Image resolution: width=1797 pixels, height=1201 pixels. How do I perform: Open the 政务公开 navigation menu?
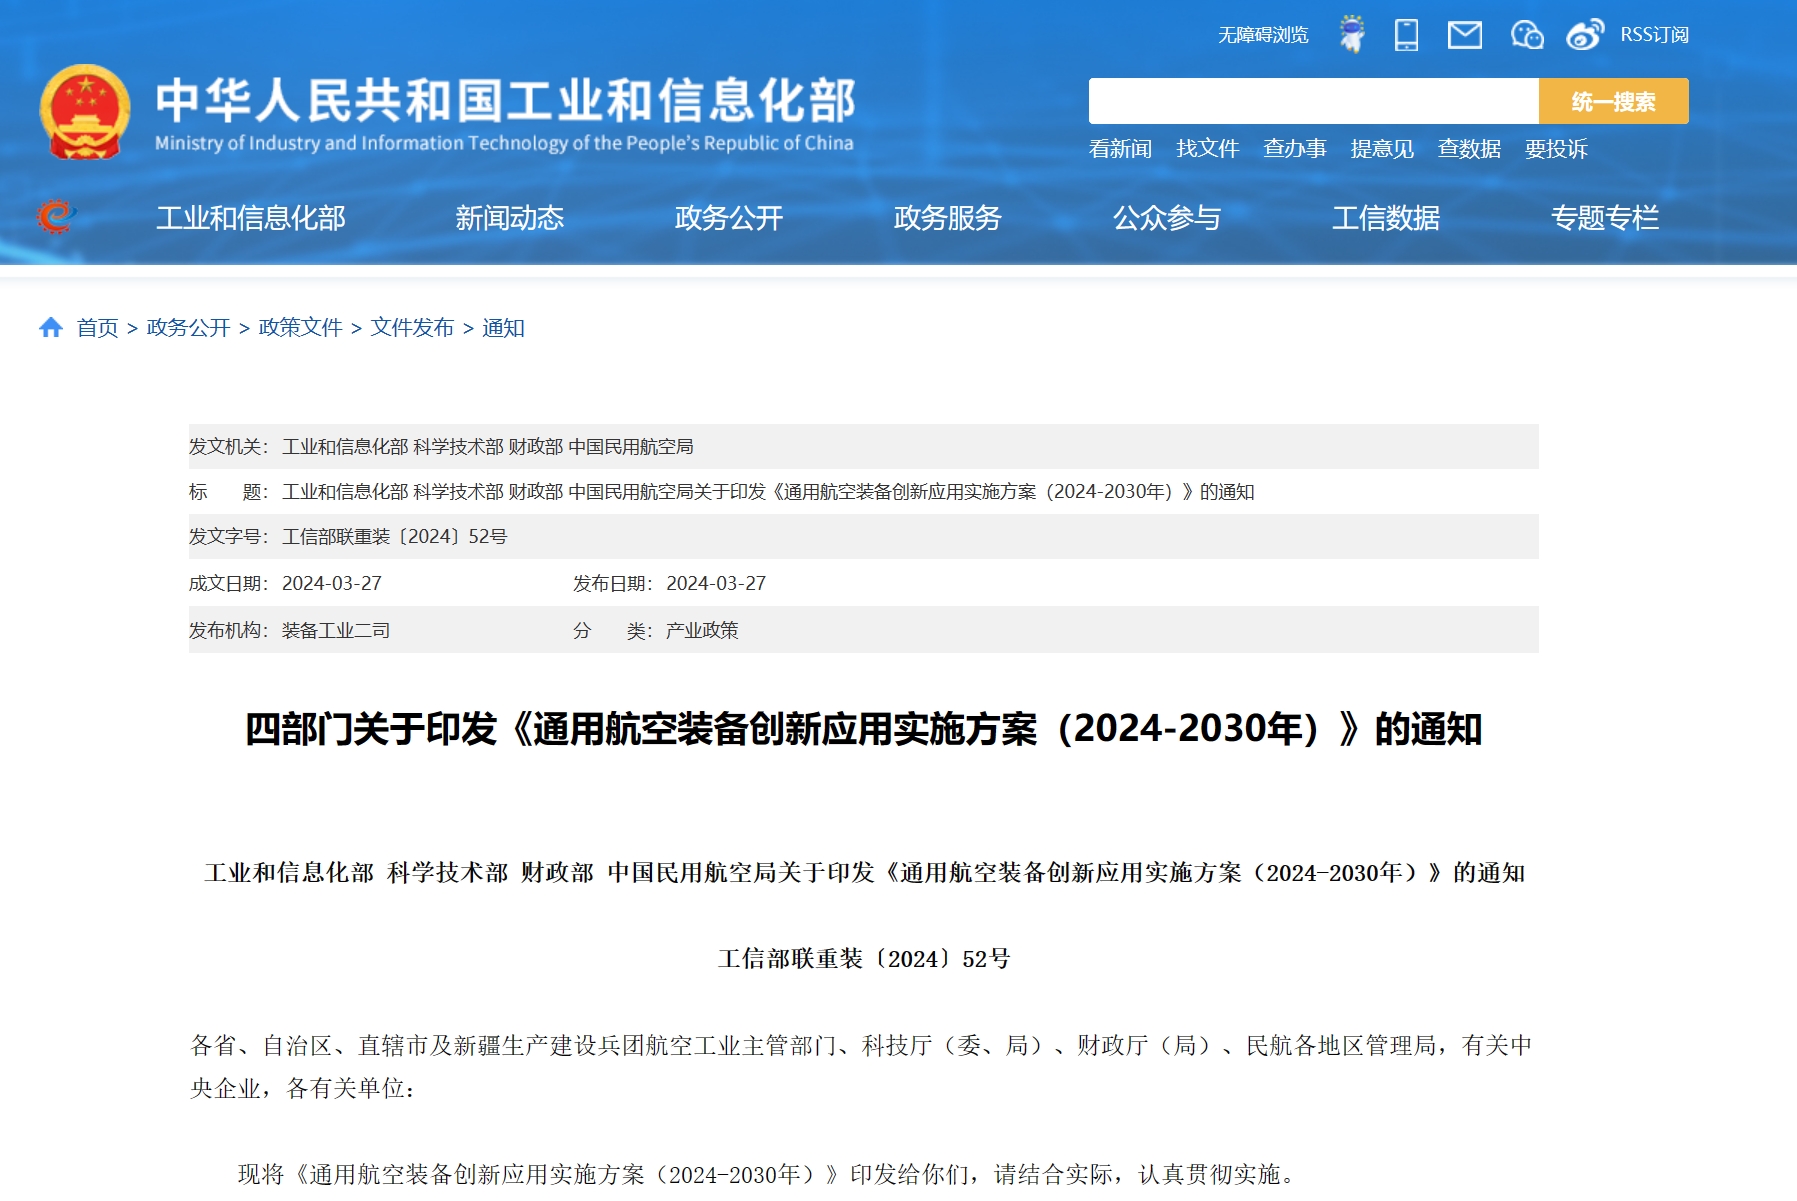728,218
